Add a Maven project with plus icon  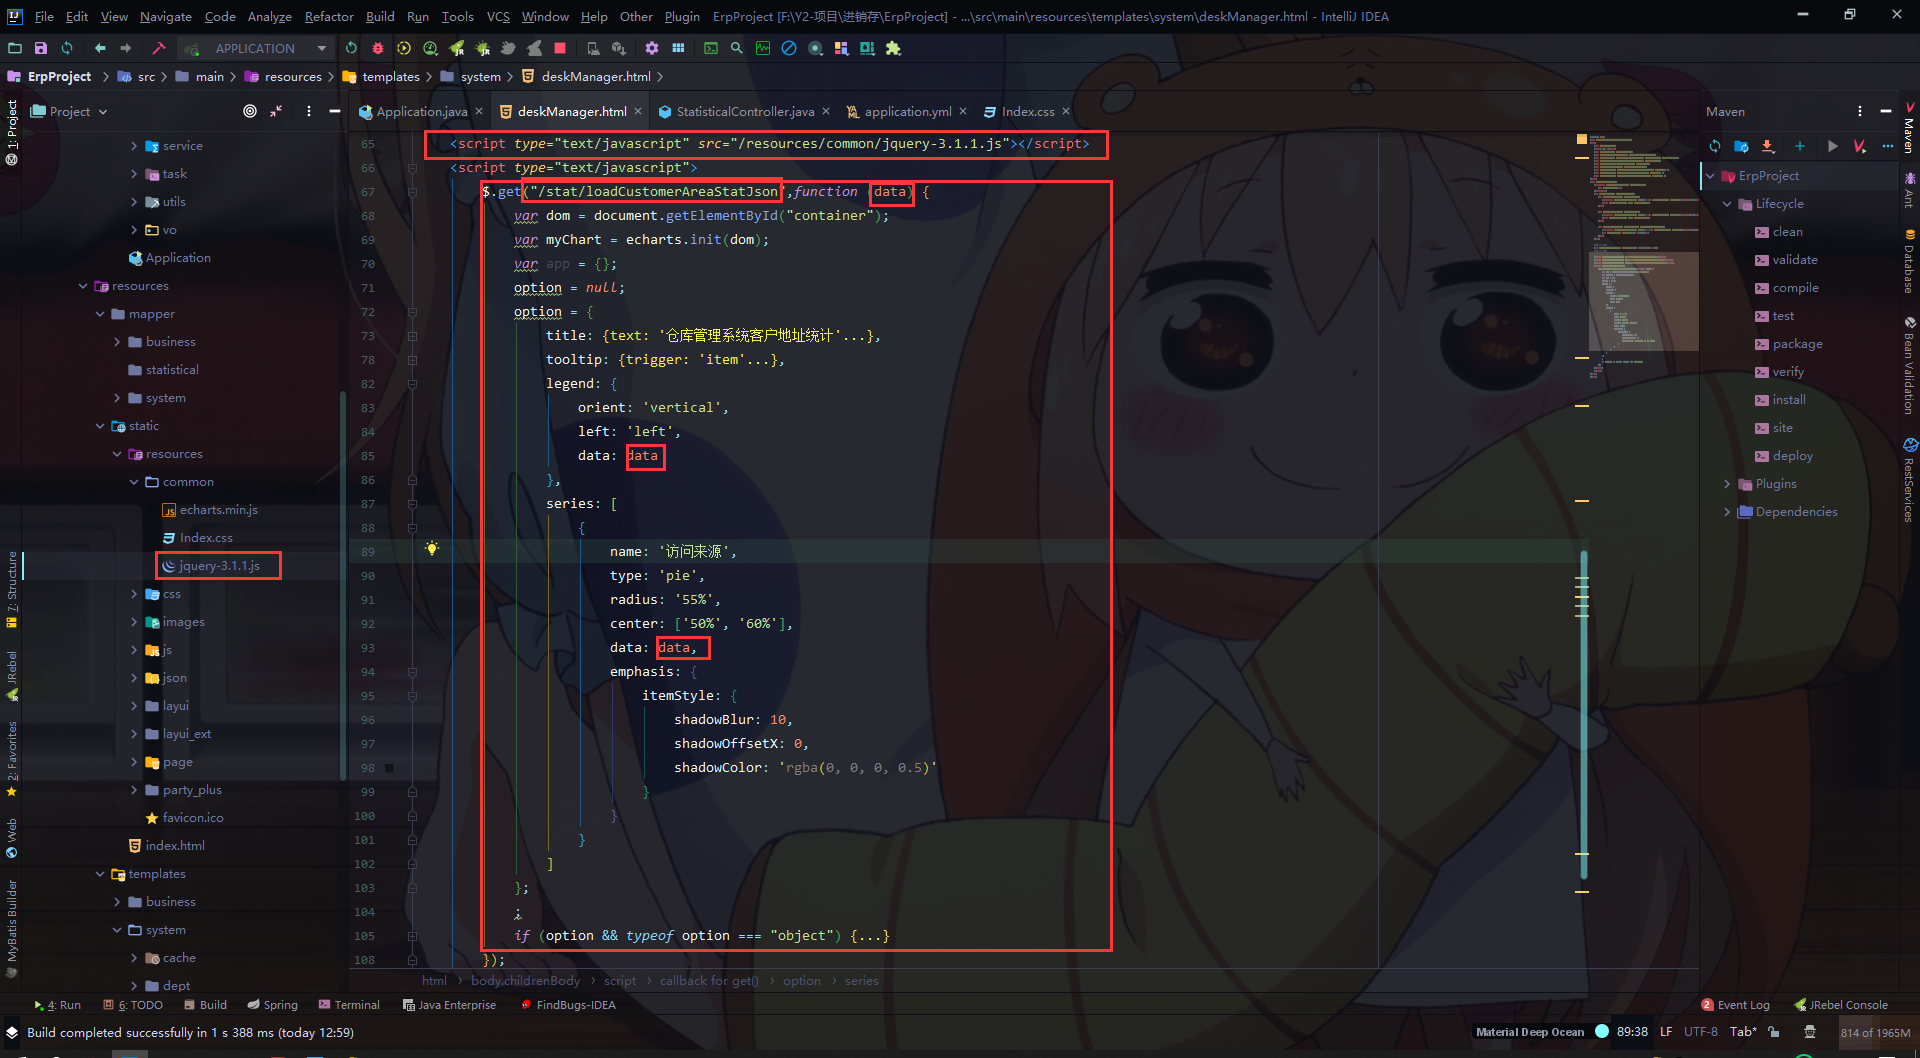(1800, 146)
